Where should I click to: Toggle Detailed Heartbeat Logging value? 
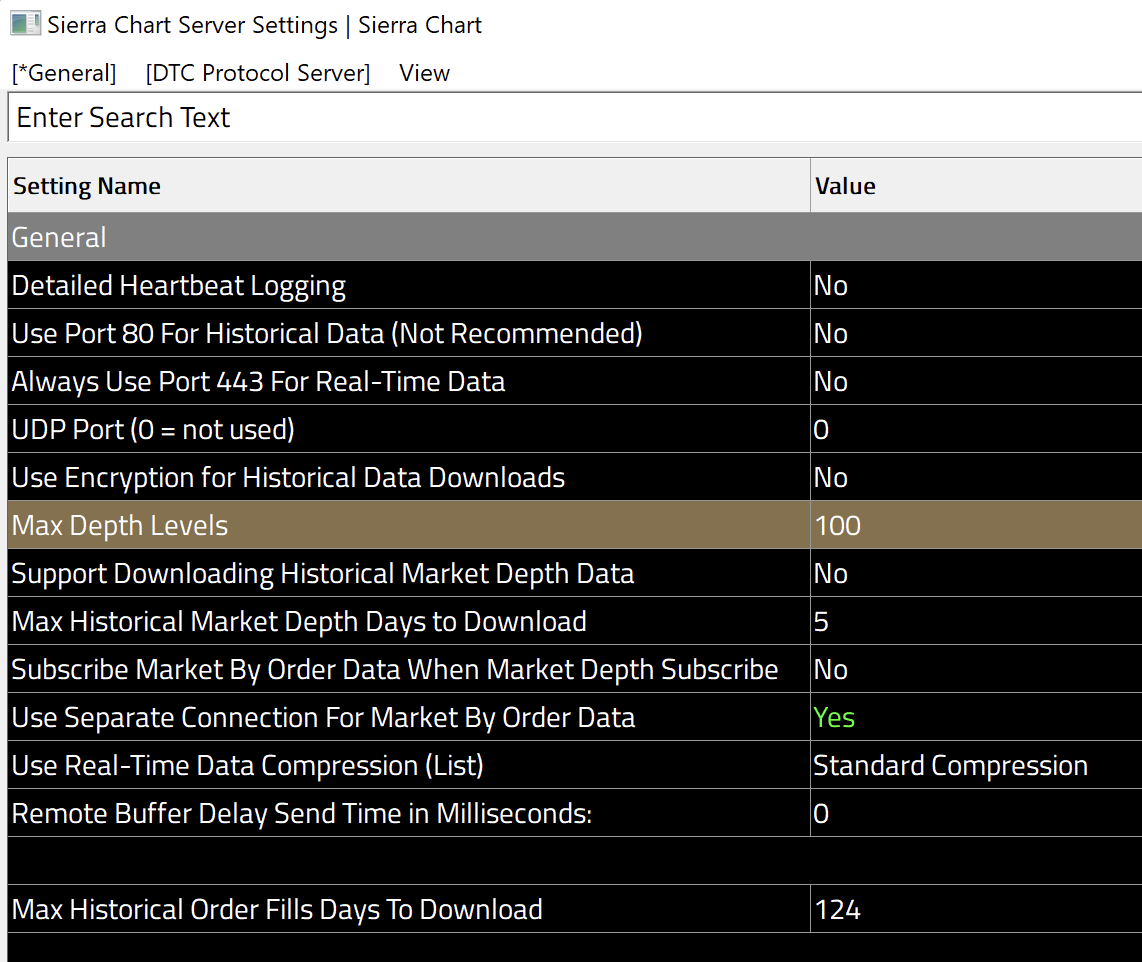click(x=831, y=286)
